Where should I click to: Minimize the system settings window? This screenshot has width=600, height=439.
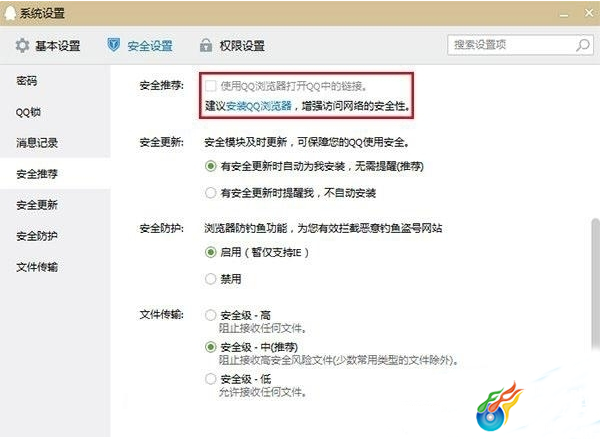point(564,15)
